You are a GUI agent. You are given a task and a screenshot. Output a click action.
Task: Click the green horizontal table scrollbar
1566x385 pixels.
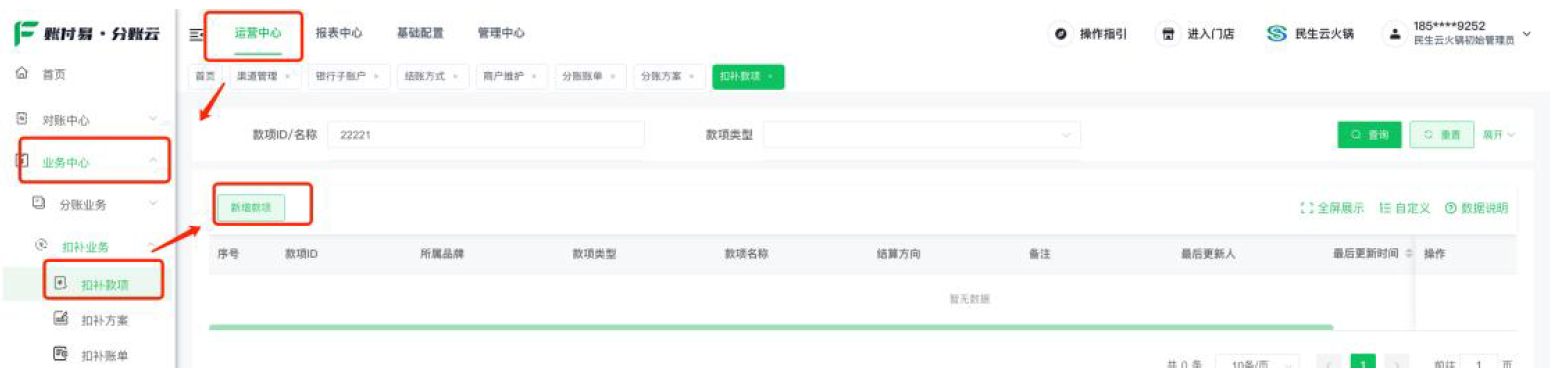(771, 326)
